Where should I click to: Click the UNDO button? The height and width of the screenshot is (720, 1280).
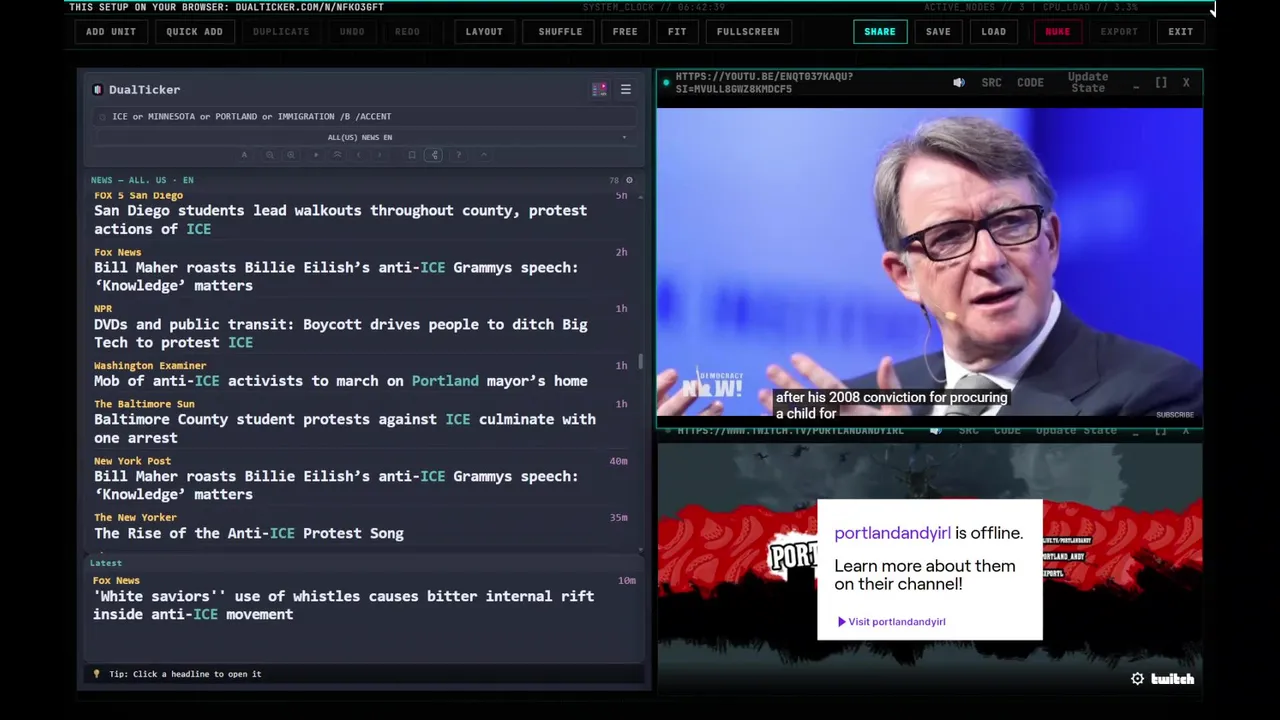tap(352, 32)
